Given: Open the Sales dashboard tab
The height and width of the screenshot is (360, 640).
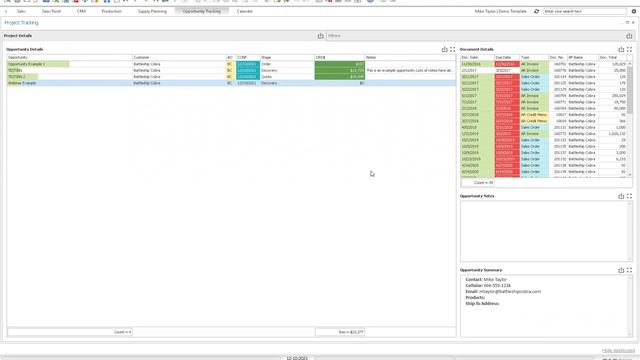Looking at the screenshot, I should [x=21, y=11].
